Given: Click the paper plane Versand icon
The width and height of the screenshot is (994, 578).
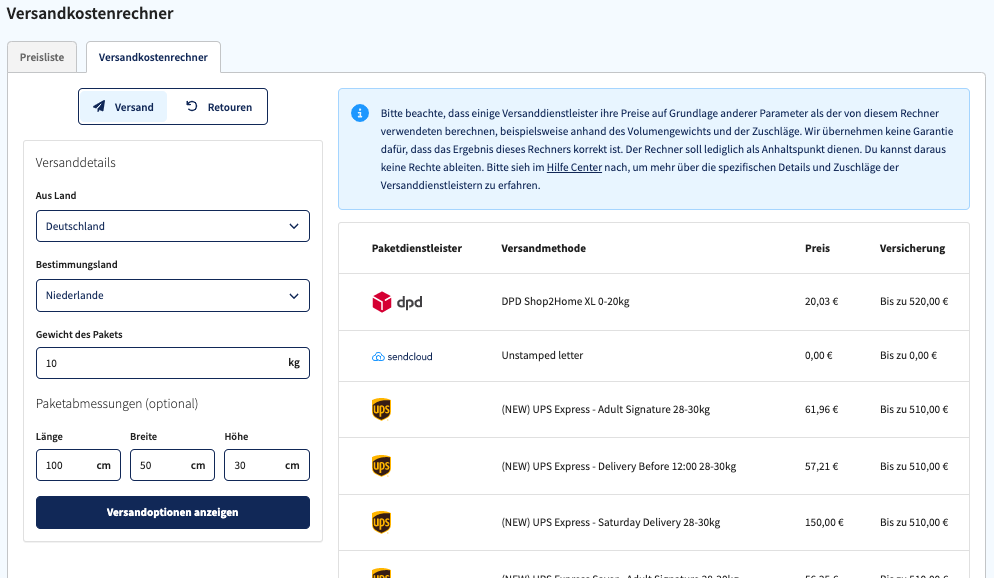Looking at the screenshot, I should pyautogui.click(x=99, y=106).
